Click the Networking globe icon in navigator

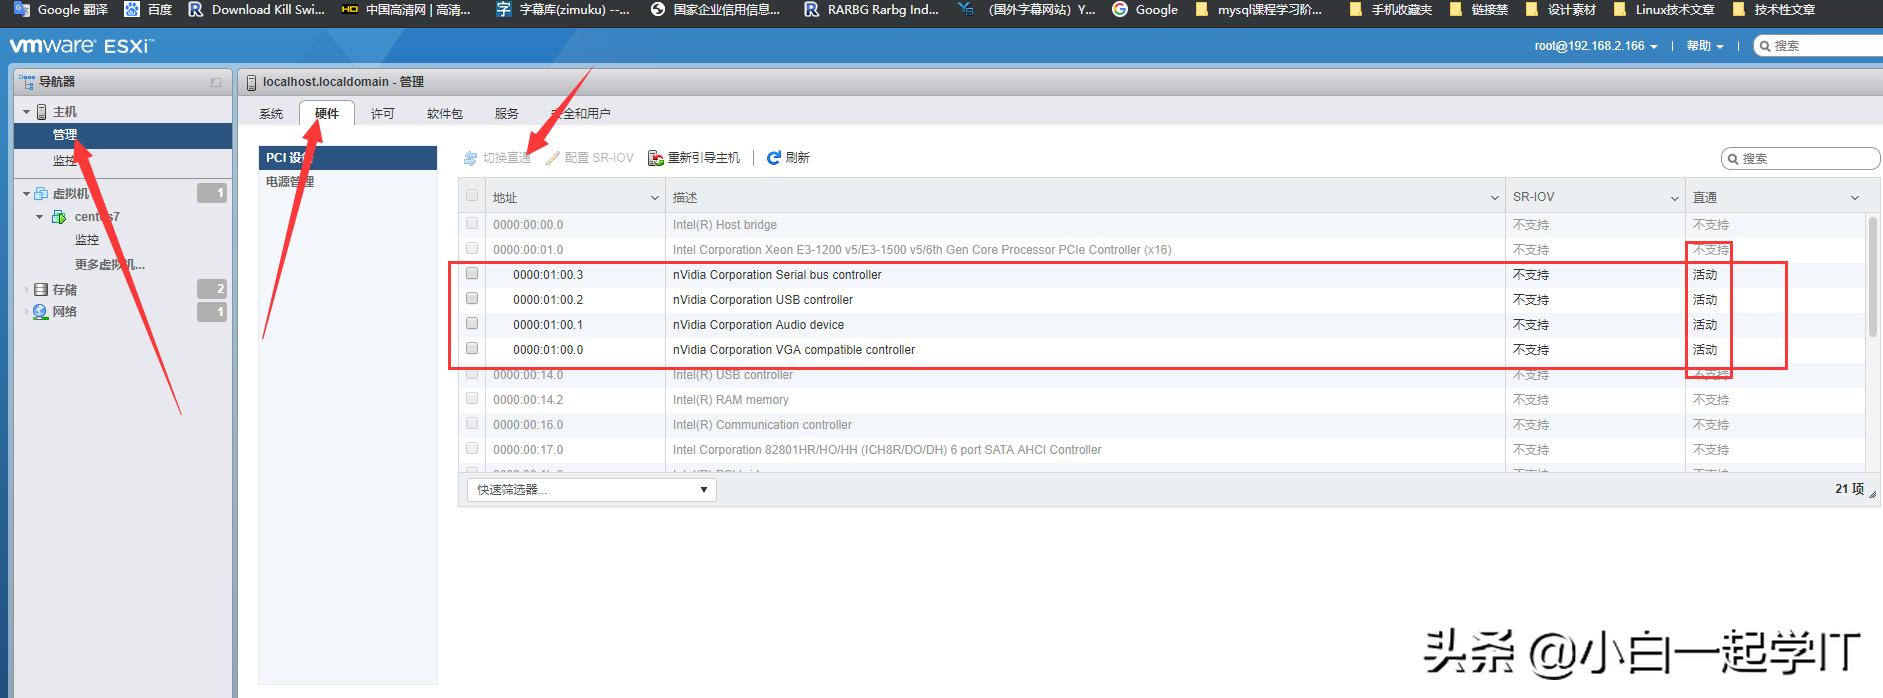(x=41, y=312)
